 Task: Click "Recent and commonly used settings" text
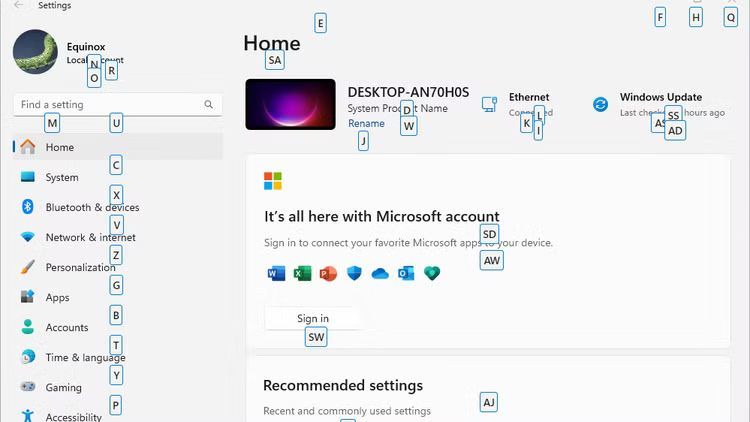coord(347,411)
